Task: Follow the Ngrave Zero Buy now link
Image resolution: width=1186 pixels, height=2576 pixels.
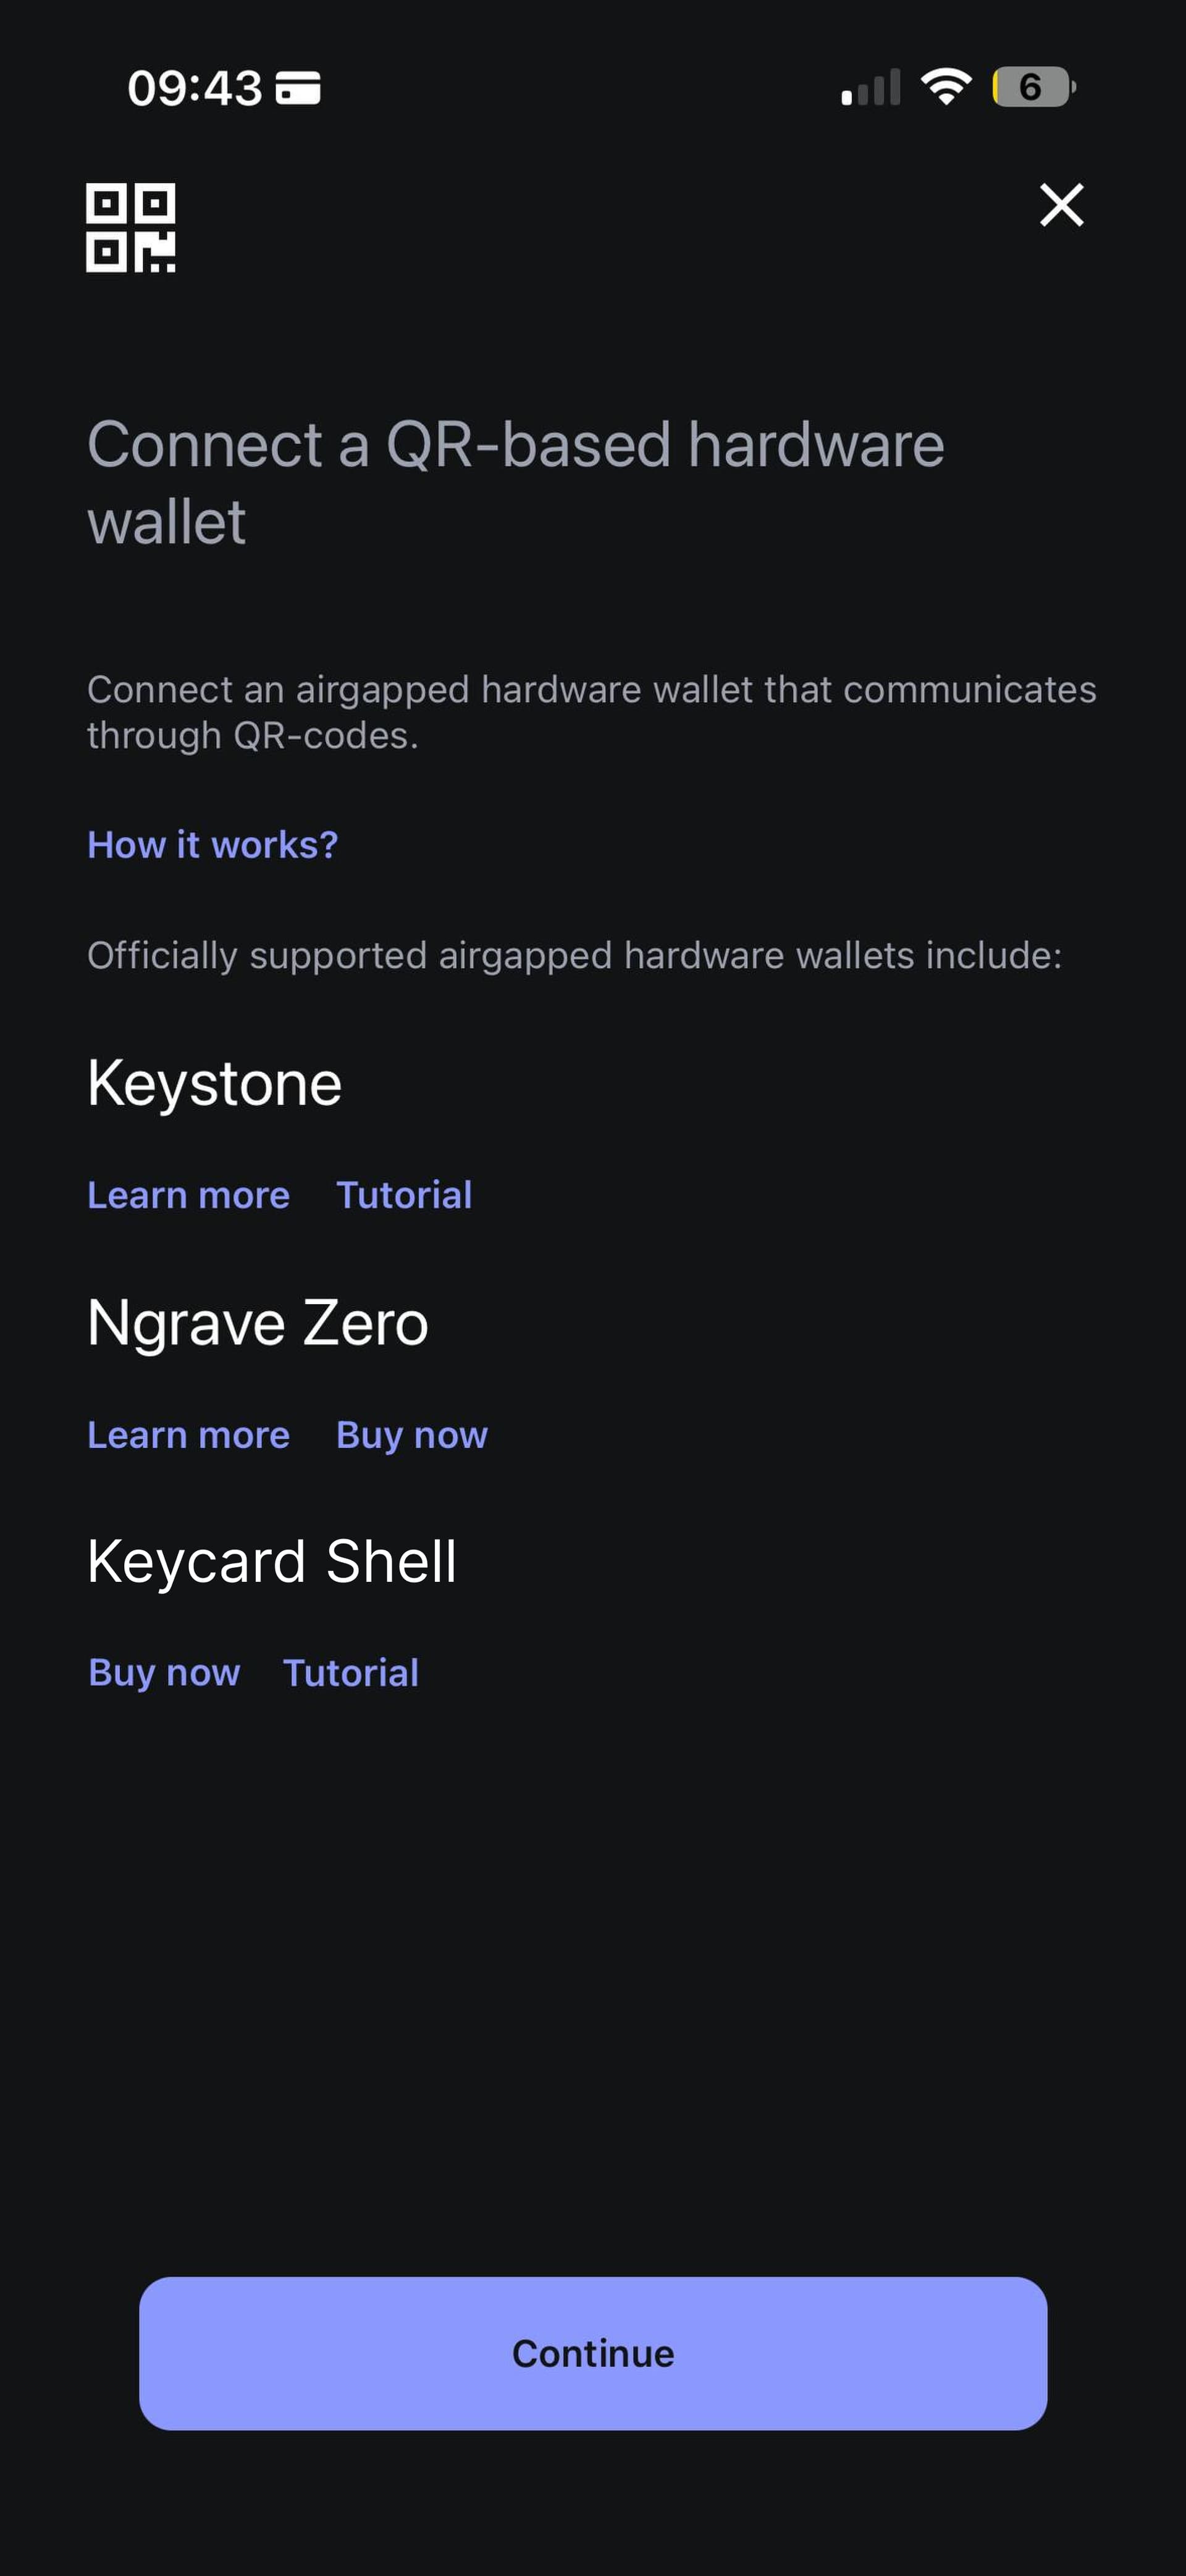Action: [412, 1435]
